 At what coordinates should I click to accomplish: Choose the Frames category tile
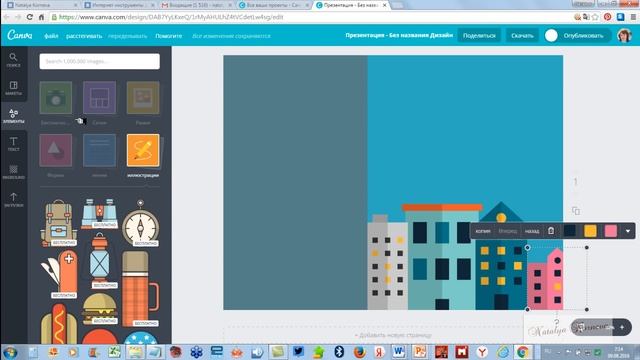point(143,98)
